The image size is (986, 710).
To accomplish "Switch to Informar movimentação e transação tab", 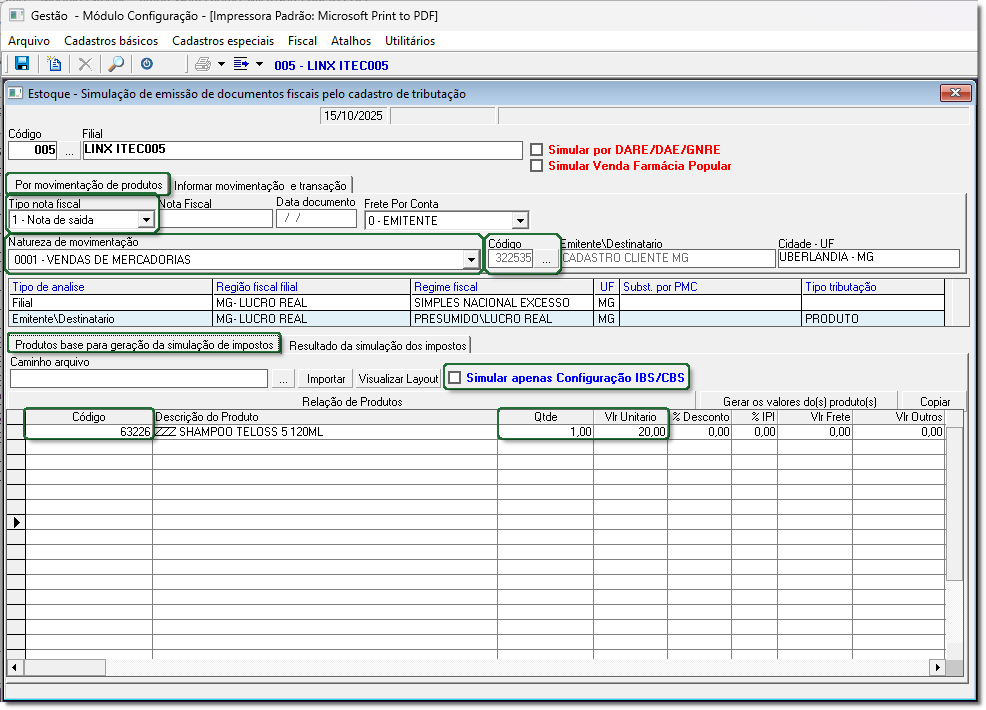I will coord(260,186).
